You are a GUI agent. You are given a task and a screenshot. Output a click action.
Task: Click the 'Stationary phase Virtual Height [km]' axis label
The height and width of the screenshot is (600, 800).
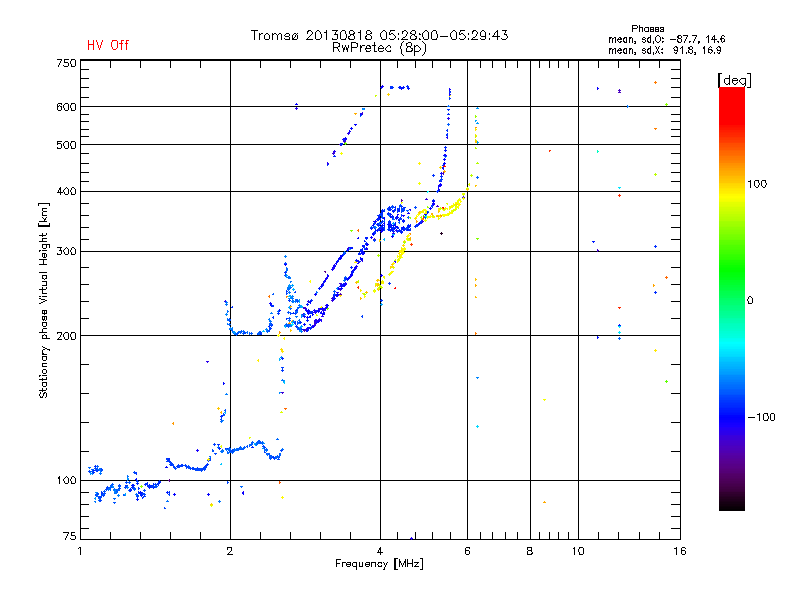(44, 300)
